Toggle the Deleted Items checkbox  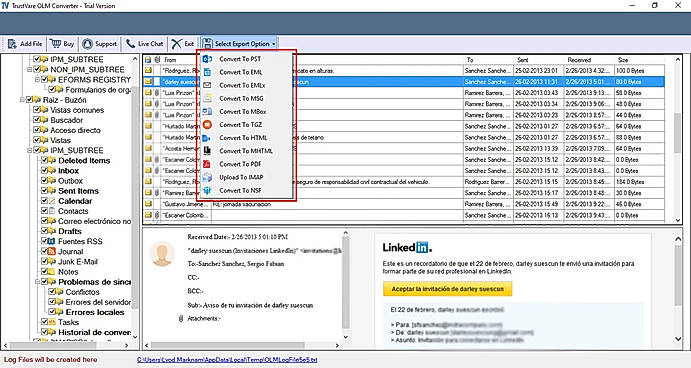[x=45, y=160]
